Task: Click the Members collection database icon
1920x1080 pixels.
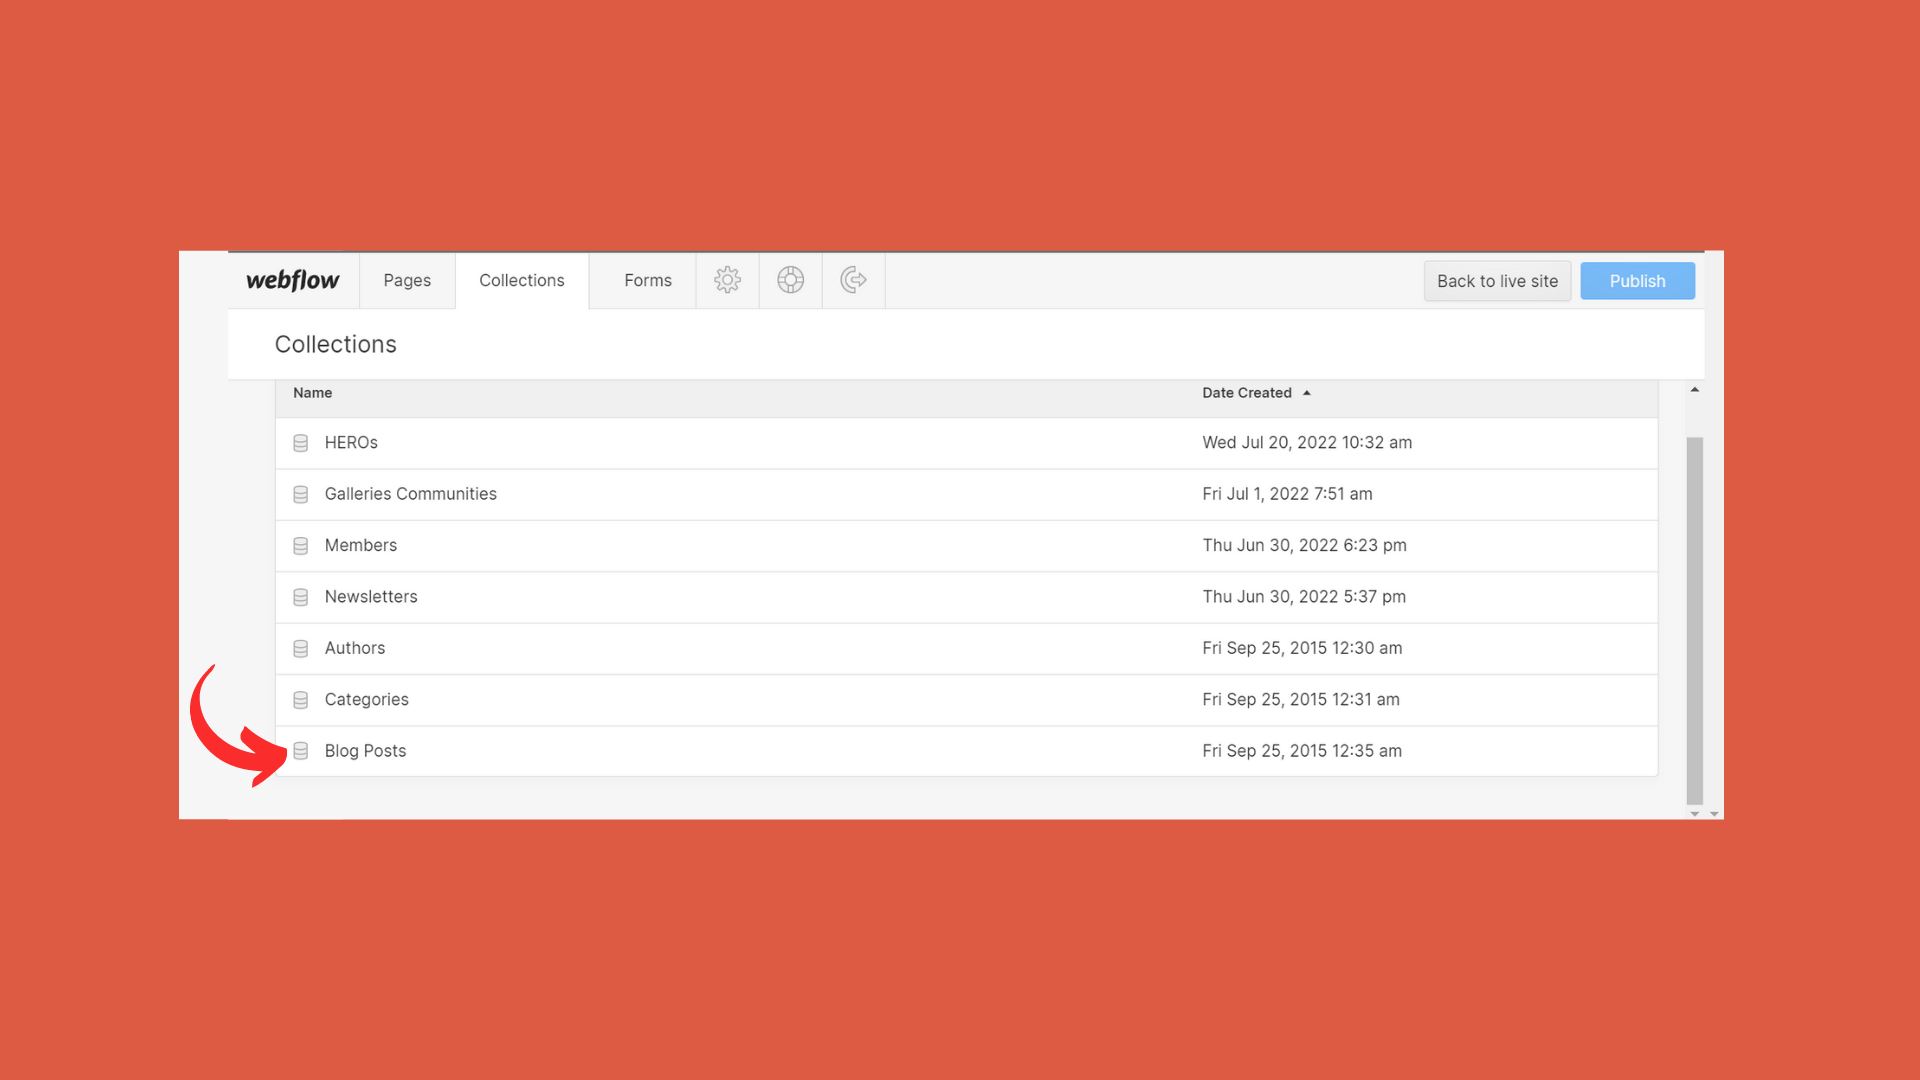Action: pos(300,546)
